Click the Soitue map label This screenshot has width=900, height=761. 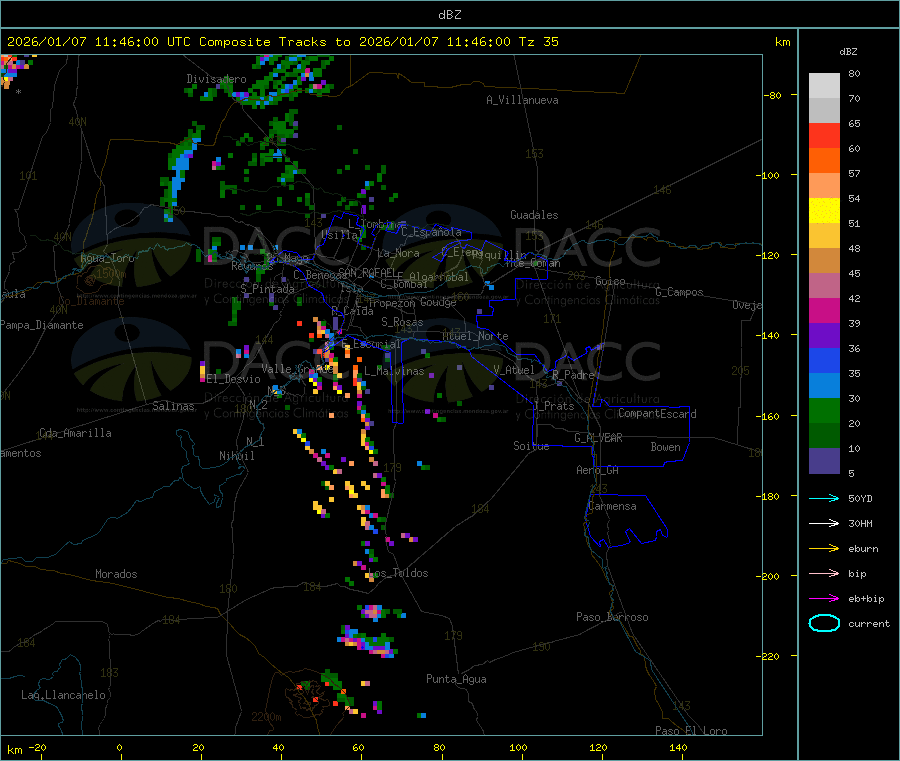coord(531,446)
